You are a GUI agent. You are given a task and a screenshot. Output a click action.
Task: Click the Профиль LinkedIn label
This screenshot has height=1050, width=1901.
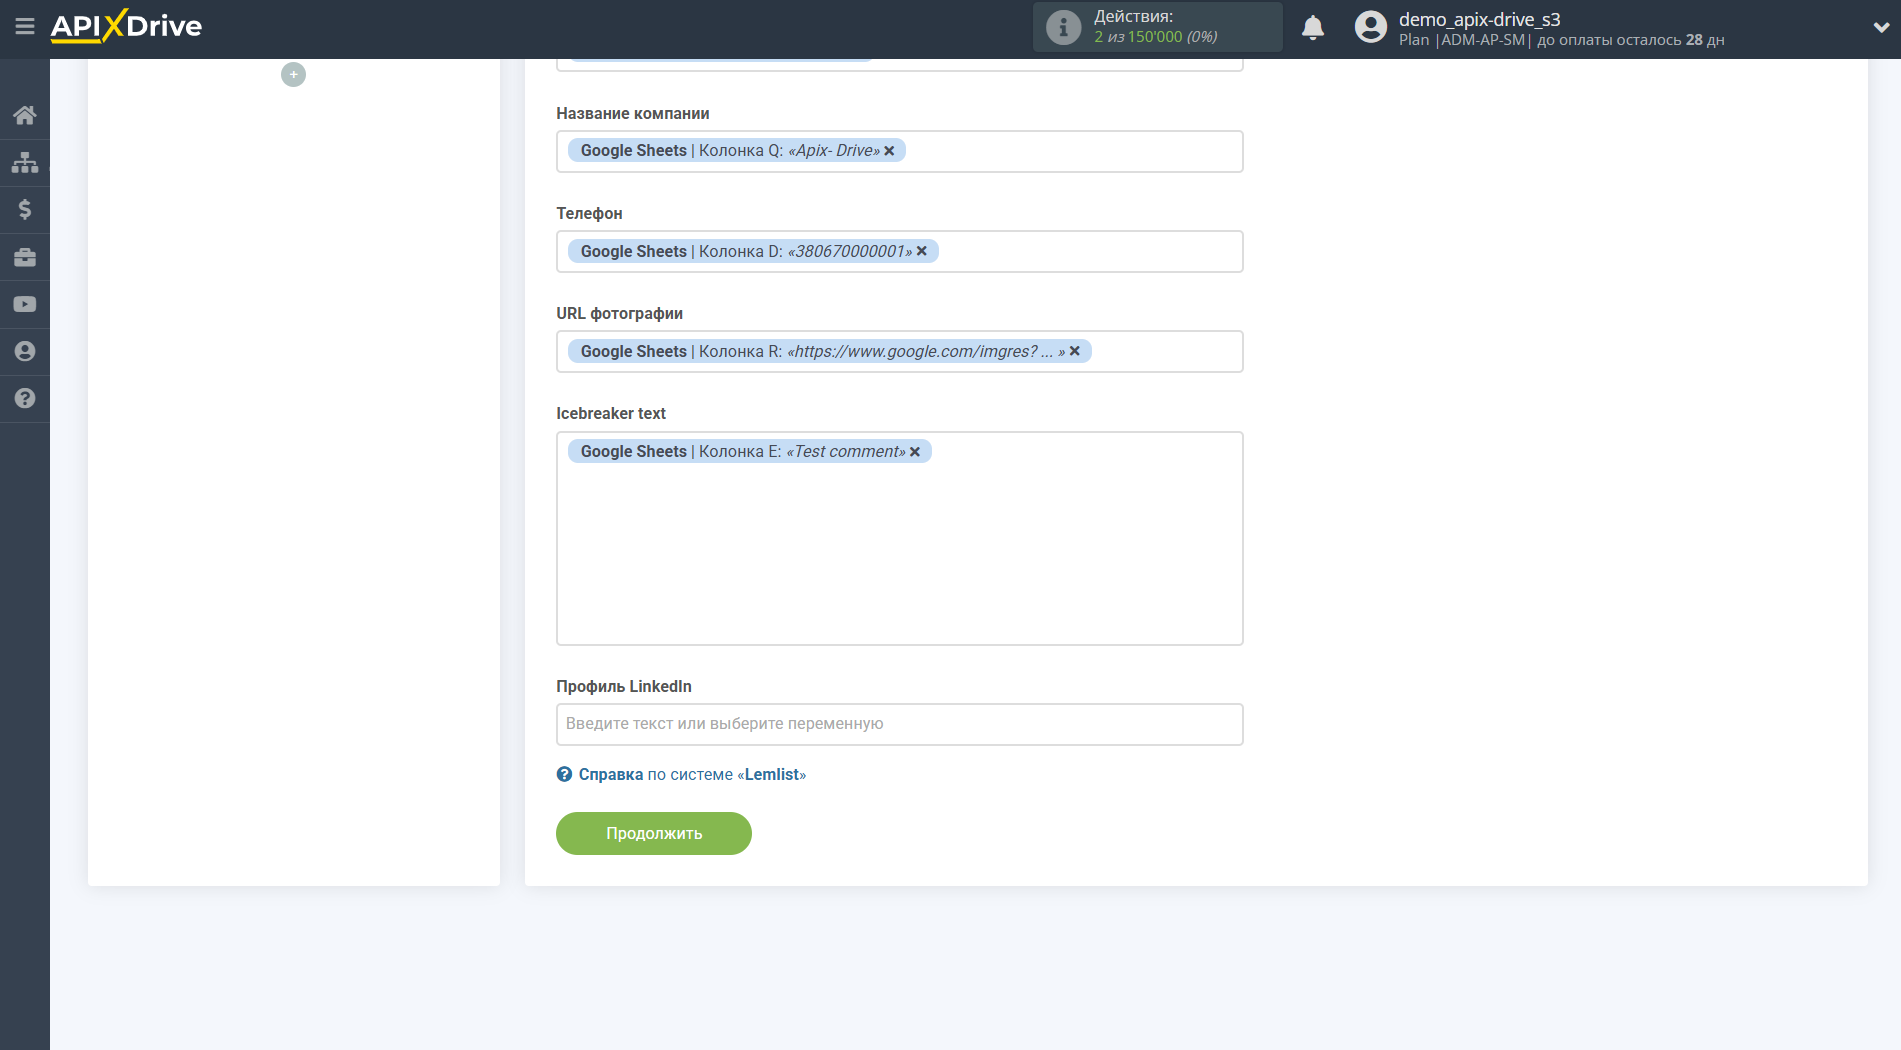(624, 686)
